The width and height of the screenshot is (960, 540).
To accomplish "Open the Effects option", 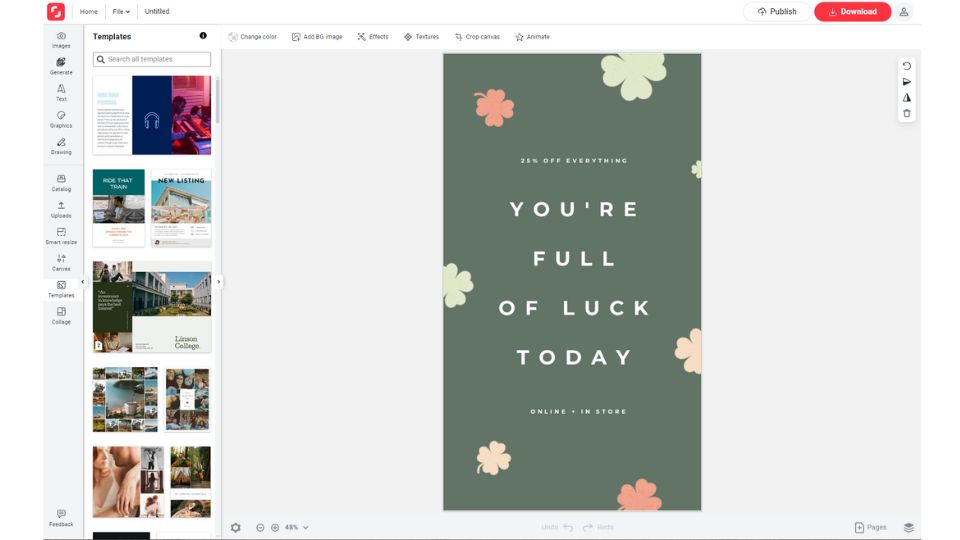I will tap(373, 37).
